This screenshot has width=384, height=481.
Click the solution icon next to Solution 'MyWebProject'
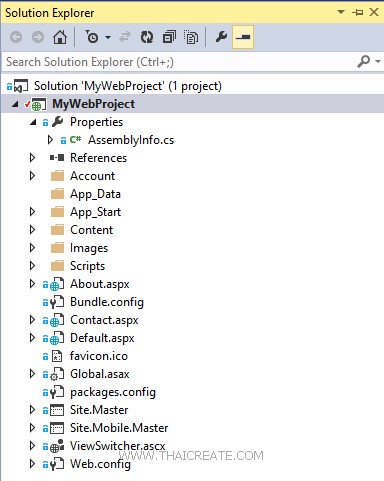coord(21,86)
